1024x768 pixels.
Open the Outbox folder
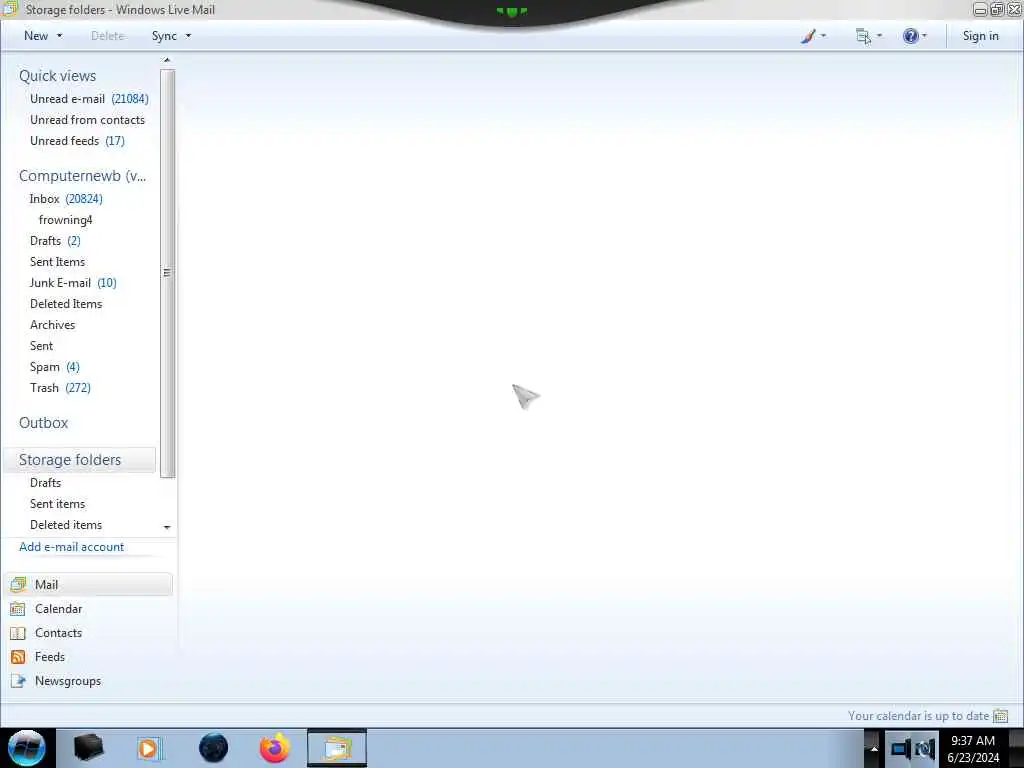pos(44,423)
